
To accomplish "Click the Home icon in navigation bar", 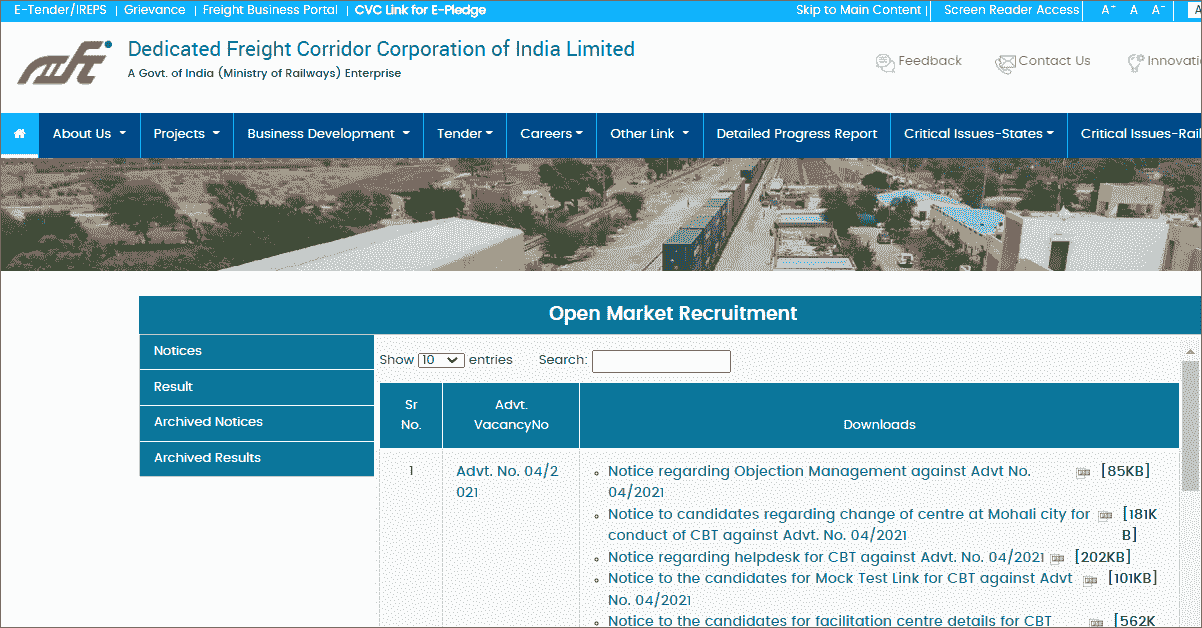I will (x=19, y=135).
